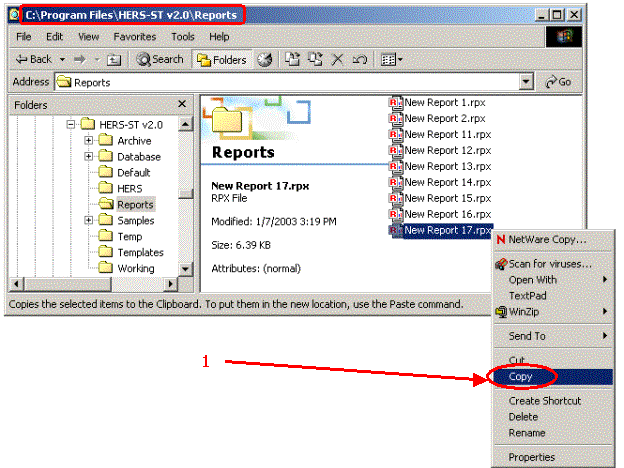The height and width of the screenshot is (468, 624).
Task: Close the Folders pane
Action: tap(182, 104)
